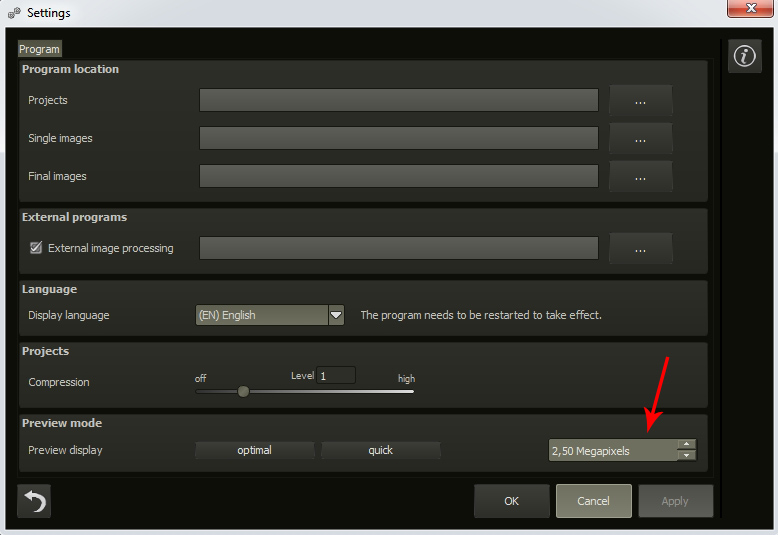The image size is (778, 535).
Task: Select the quick preview display mode
Action: (380, 450)
